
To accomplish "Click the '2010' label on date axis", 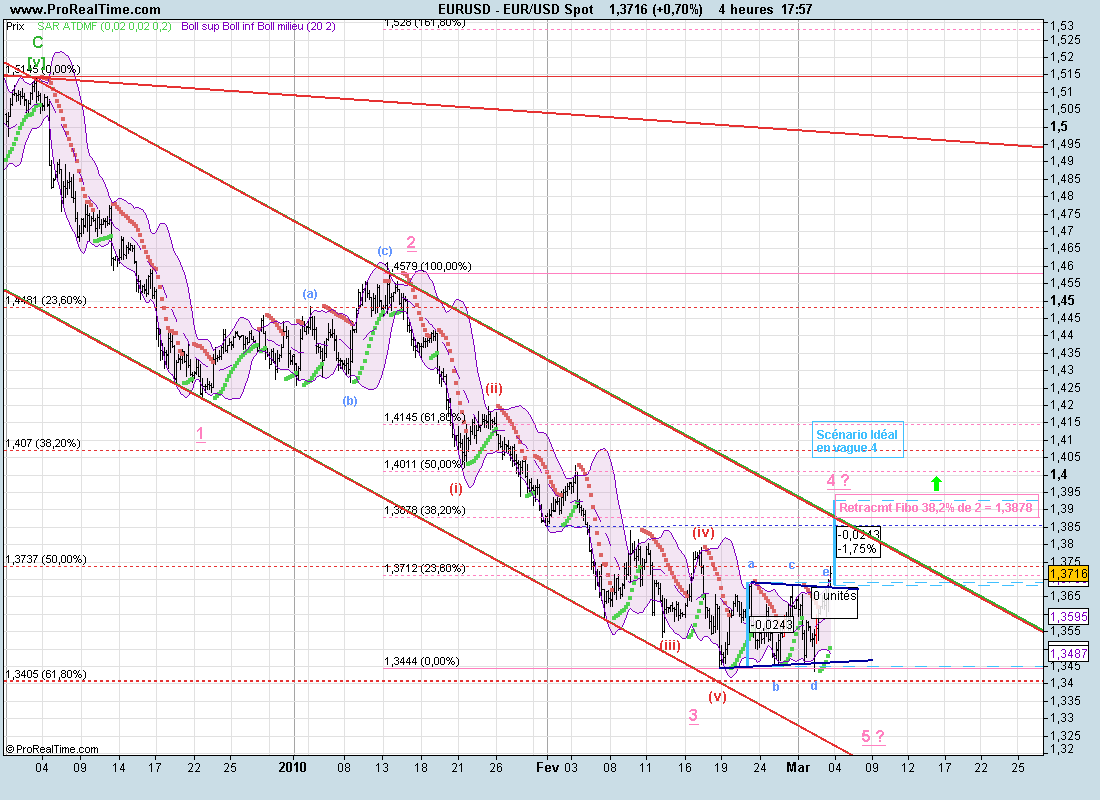I will (293, 767).
